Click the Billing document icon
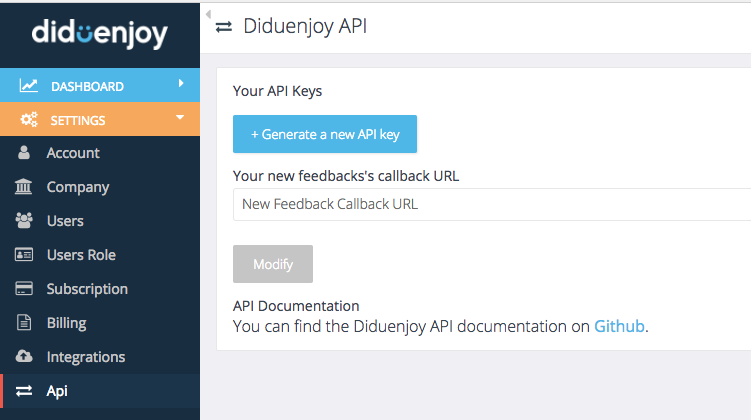 pos(24,322)
